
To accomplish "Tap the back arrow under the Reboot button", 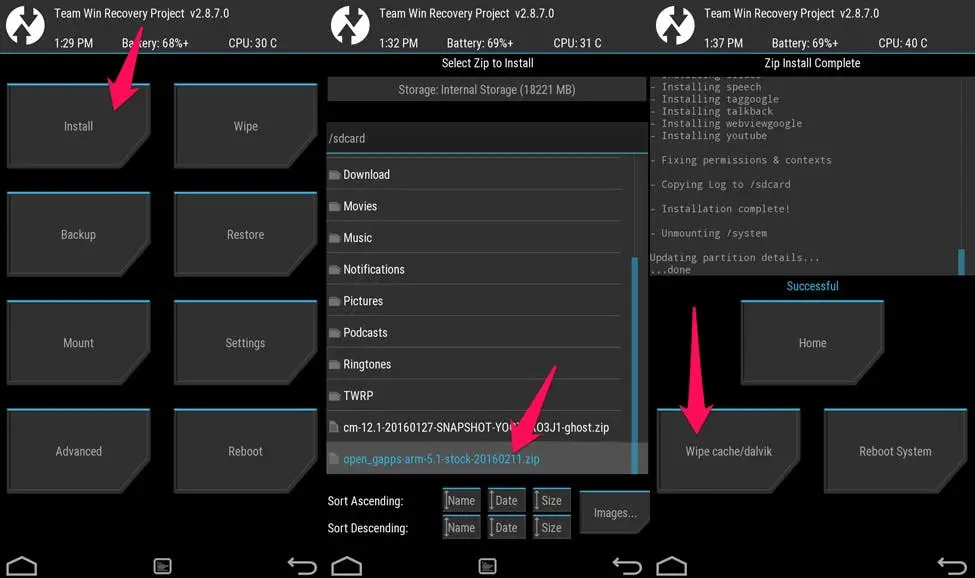I will [x=303, y=566].
